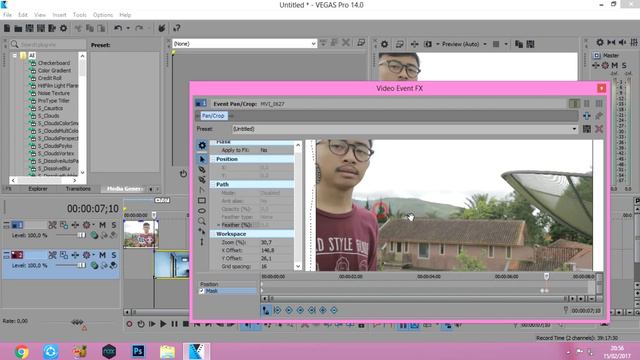This screenshot has width=640, height=360.
Task: Click the Pause button in transport bar
Action: 174,324
